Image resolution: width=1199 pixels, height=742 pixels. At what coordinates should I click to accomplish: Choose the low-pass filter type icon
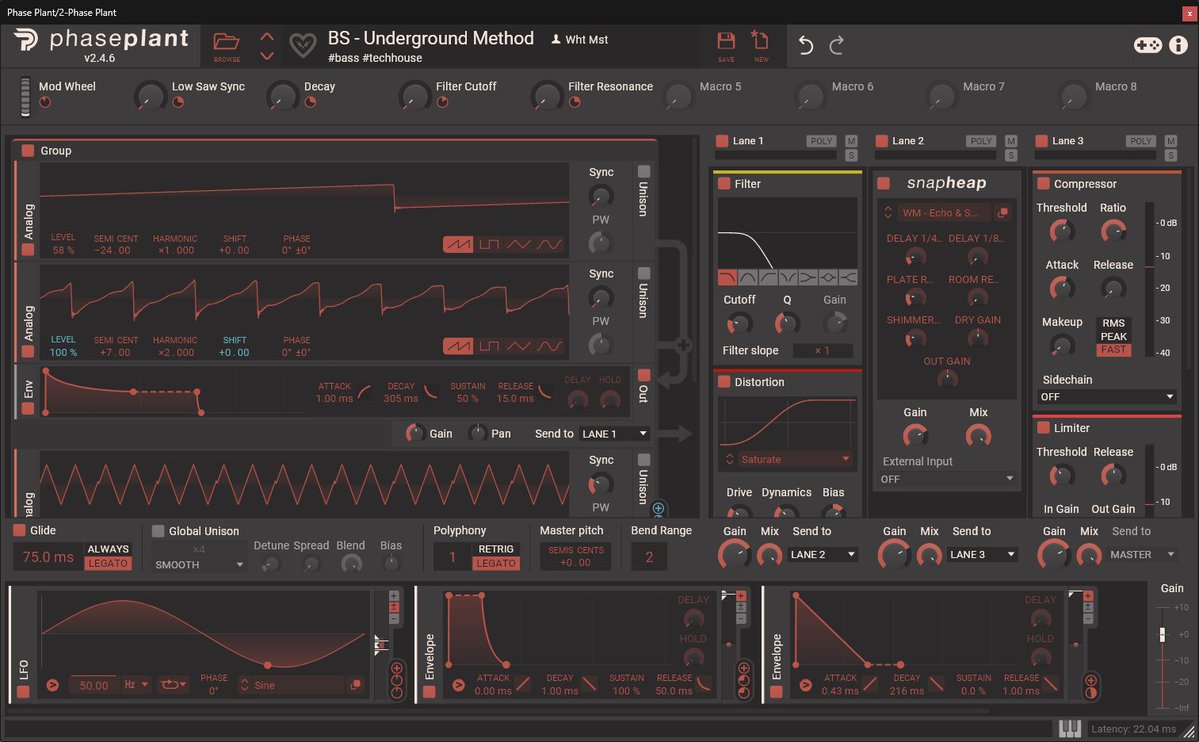pos(727,278)
